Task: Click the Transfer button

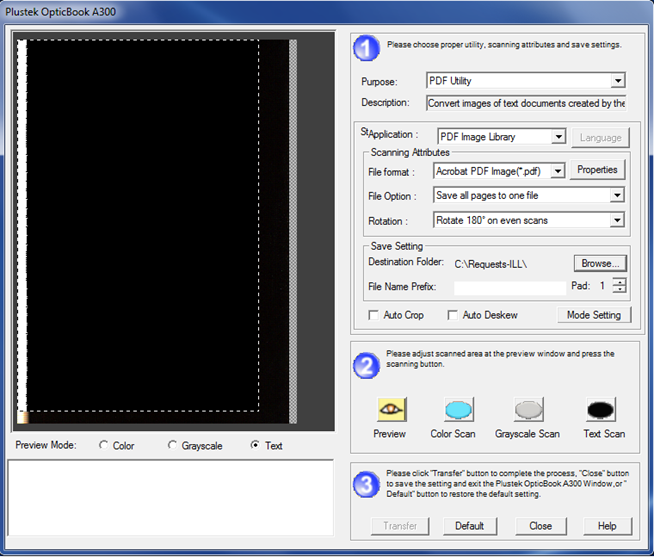Action: (x=400, y=526)
